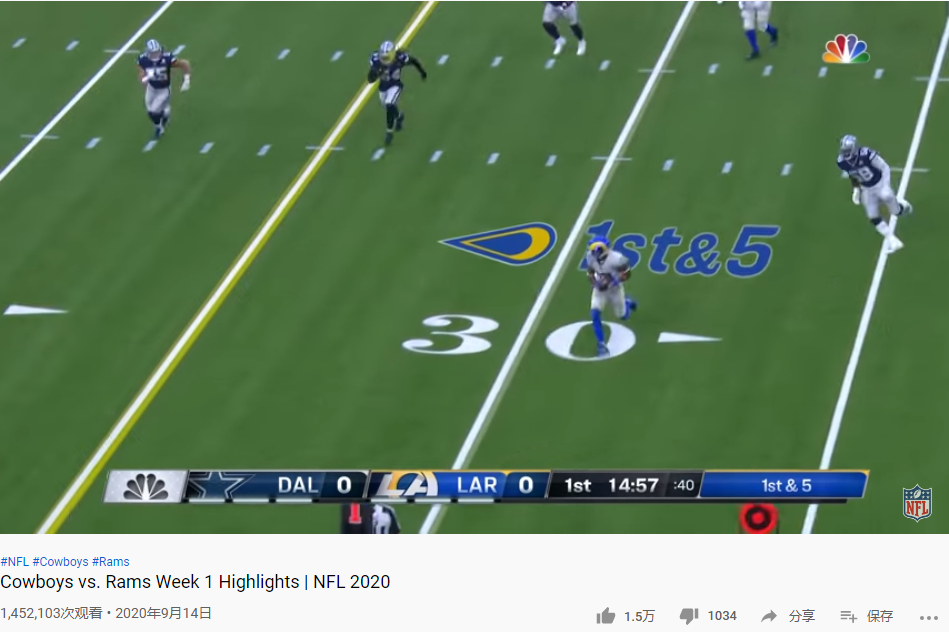This screenshot has height=632, width=949.
Task: Click the view count and upload date text
Action: tap(106, 613)
